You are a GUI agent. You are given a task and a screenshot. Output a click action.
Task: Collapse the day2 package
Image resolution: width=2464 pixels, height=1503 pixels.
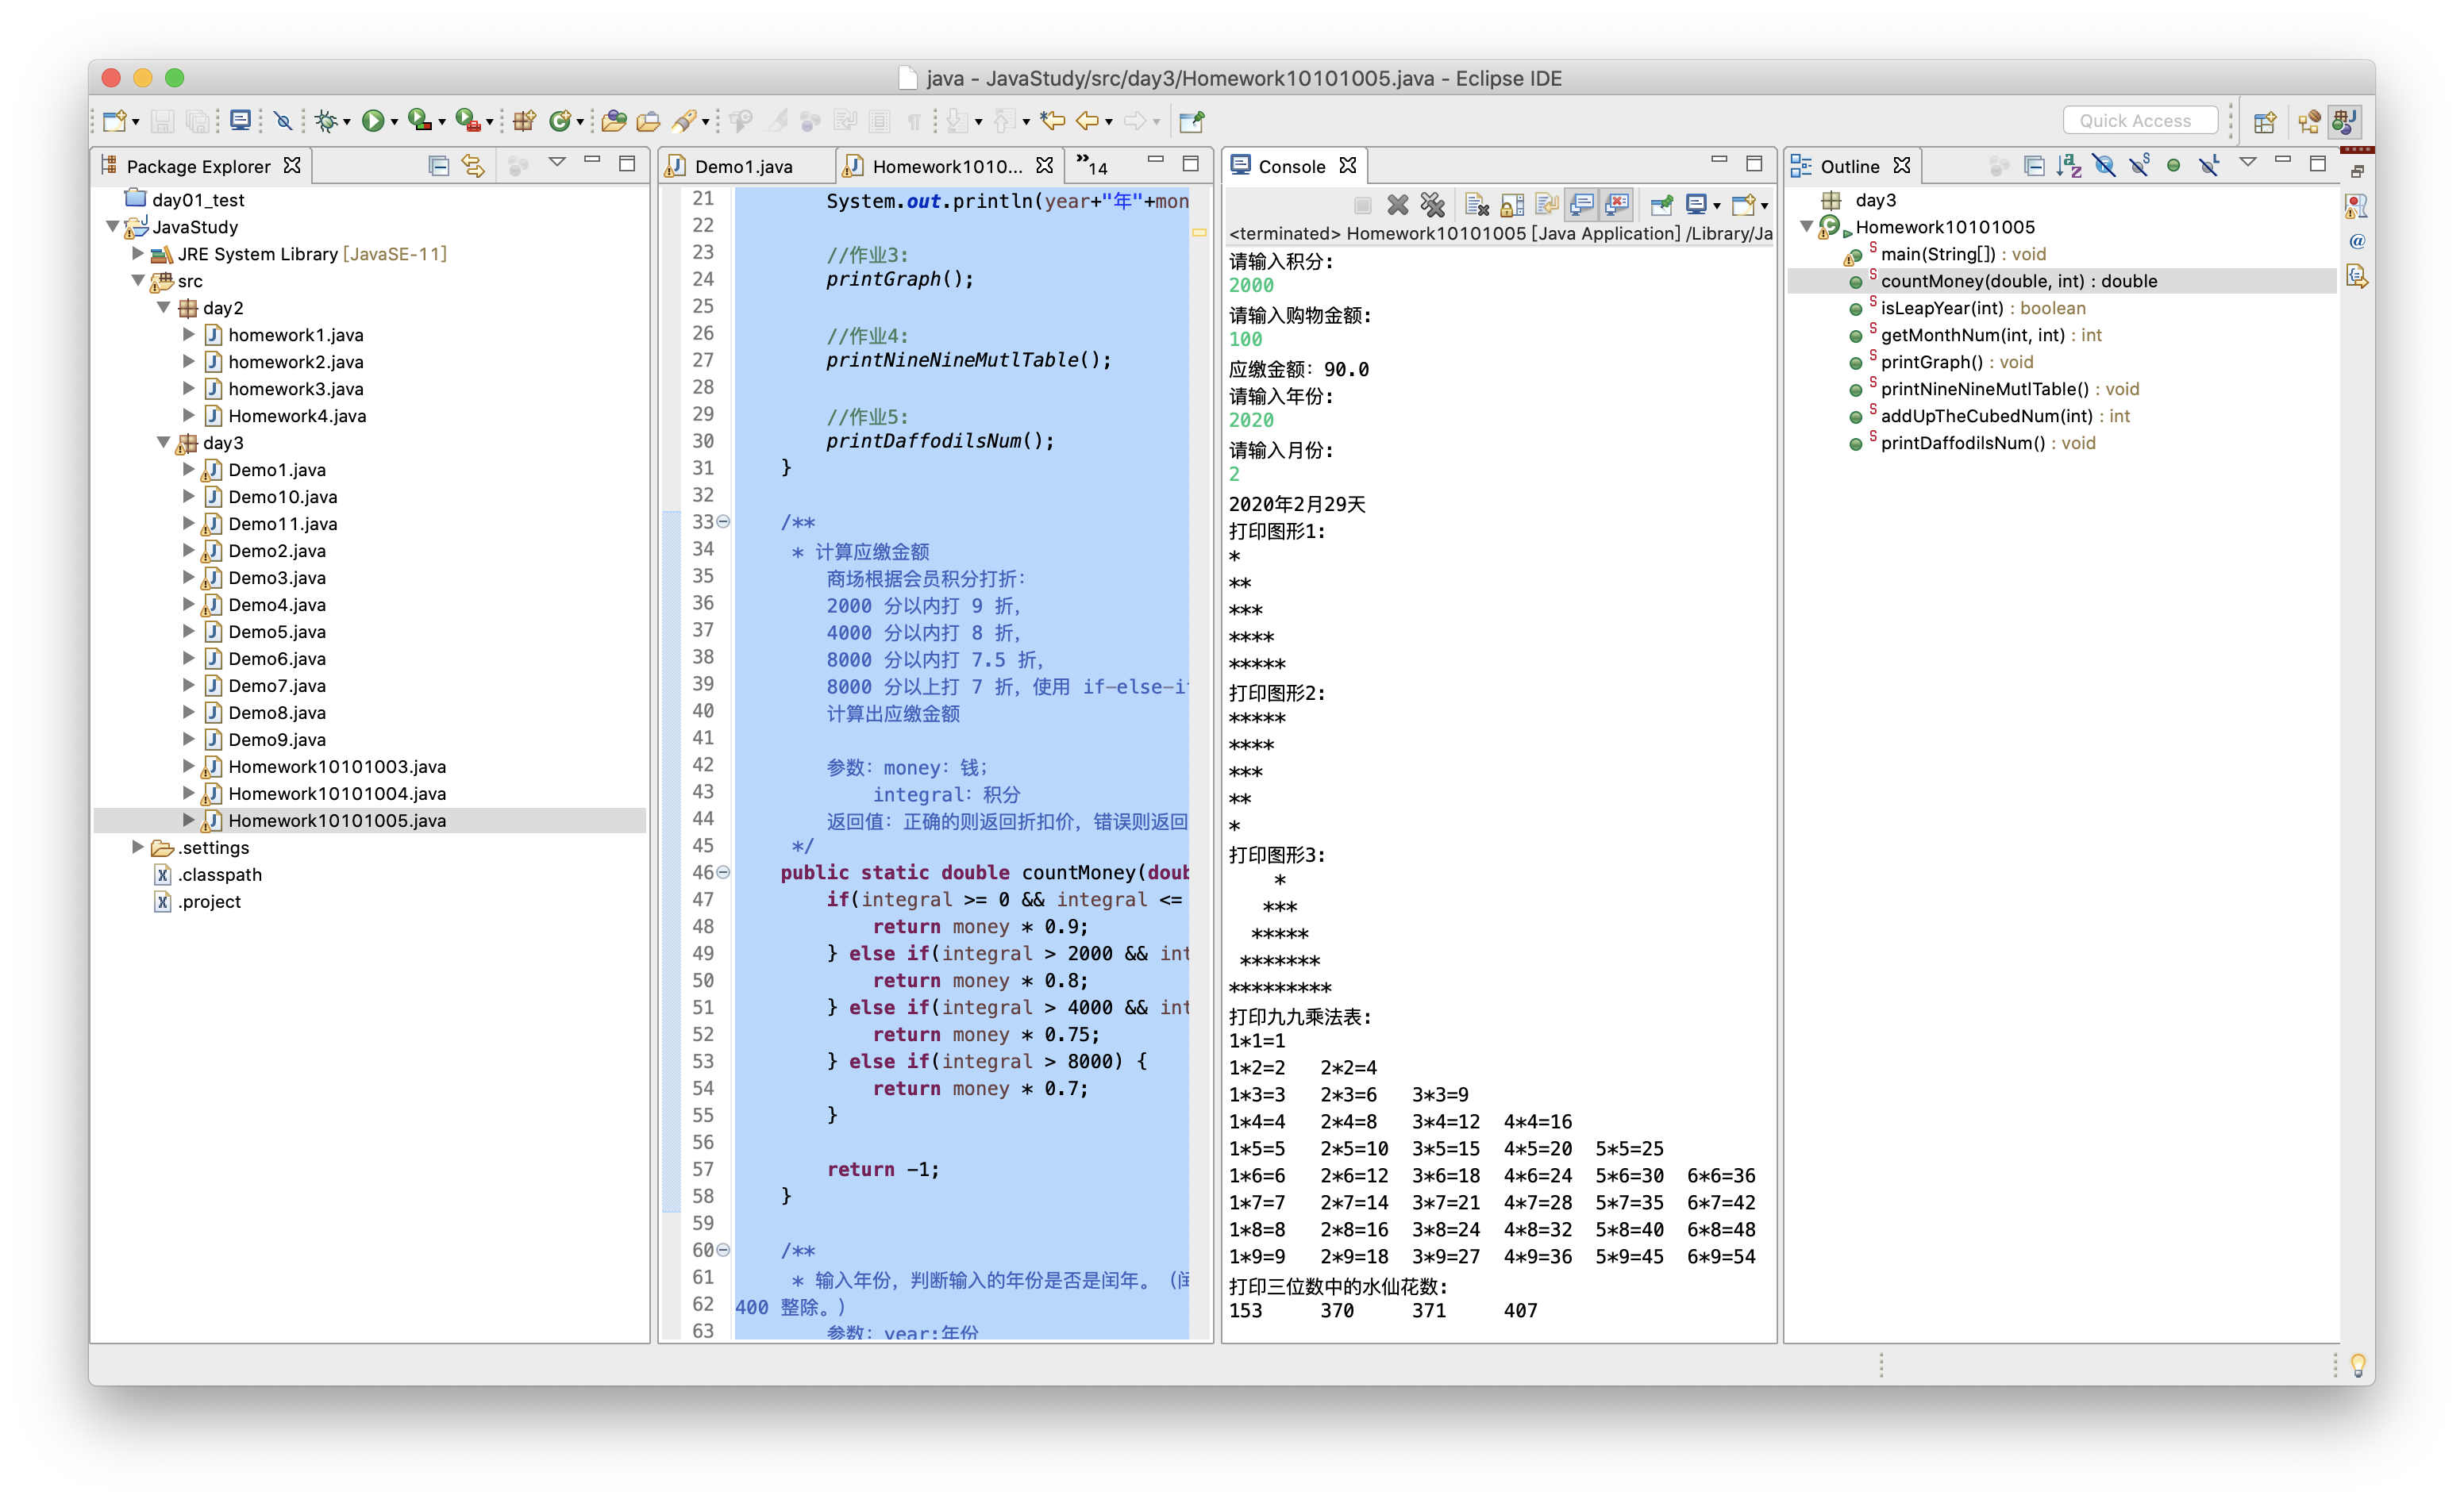[x=163, y=307]
